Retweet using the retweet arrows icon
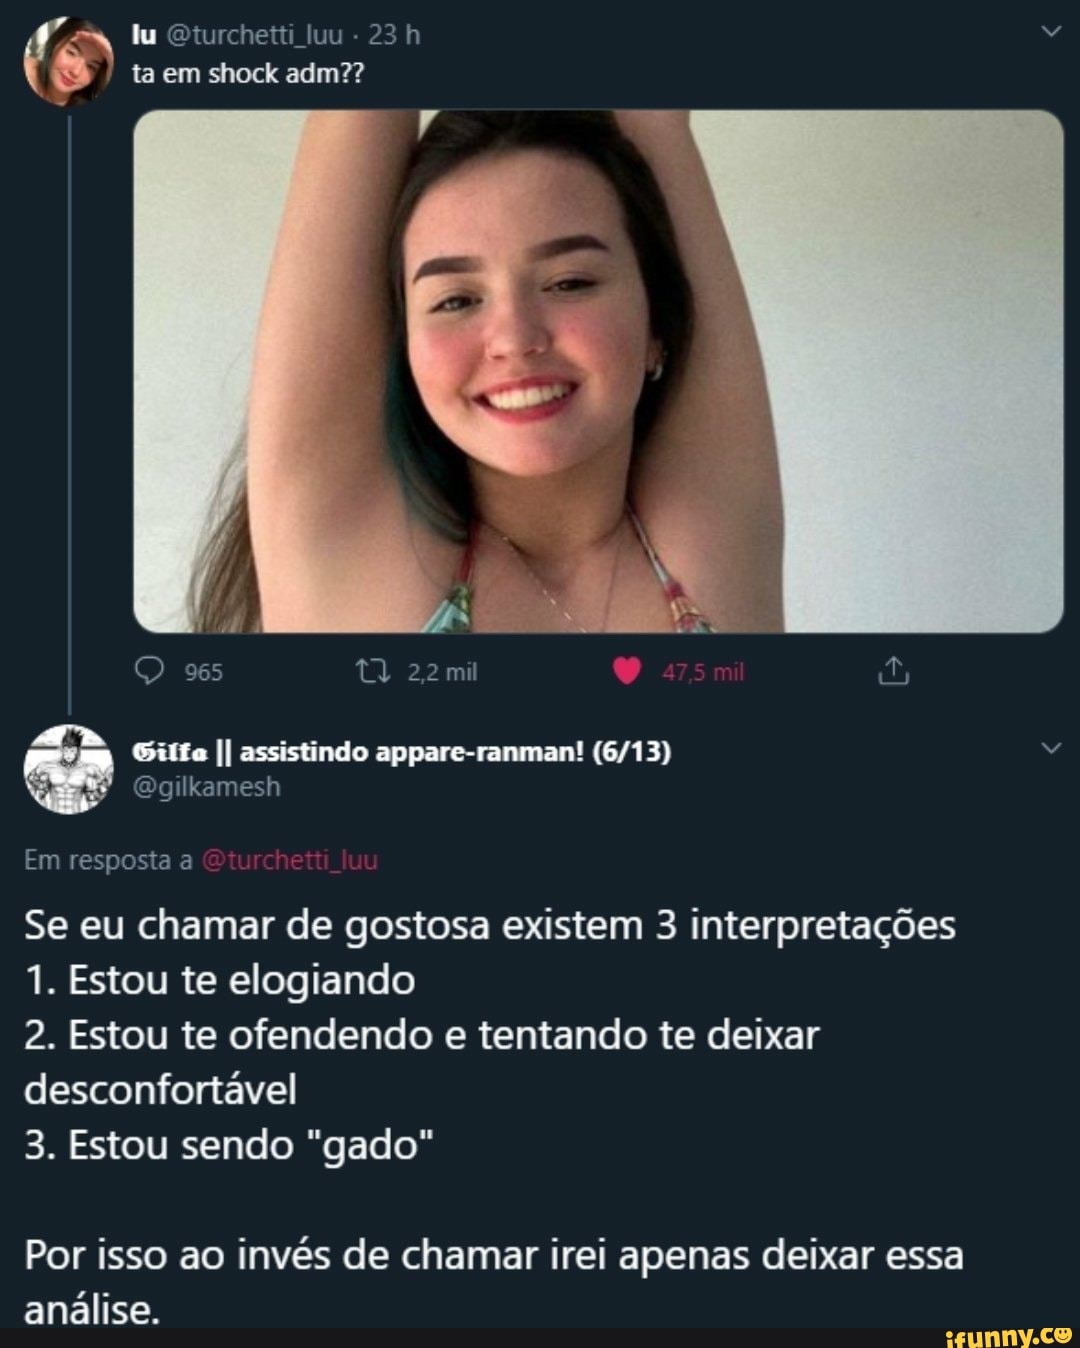 click(x=373, y=671)
